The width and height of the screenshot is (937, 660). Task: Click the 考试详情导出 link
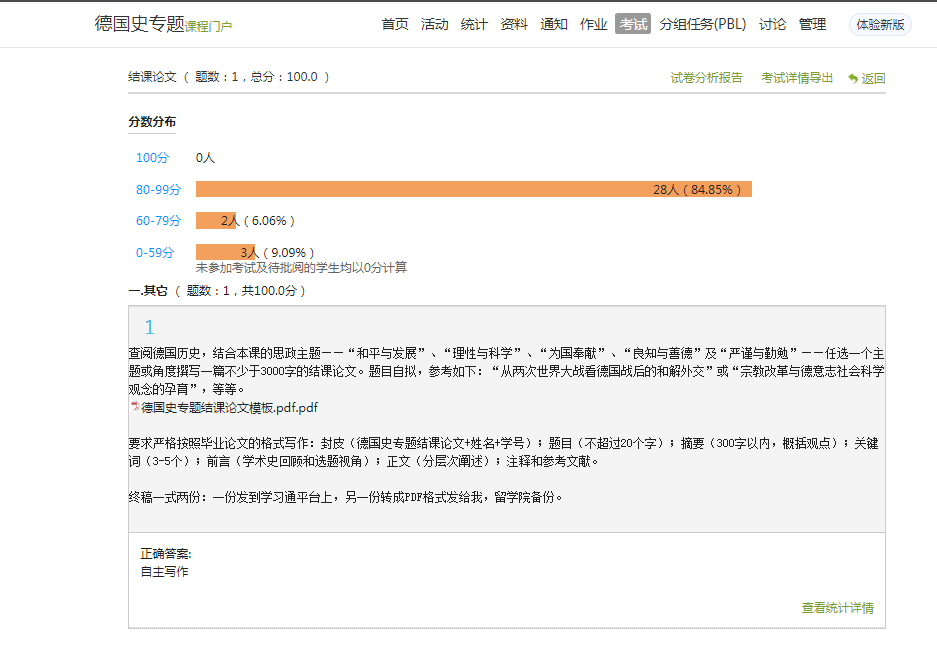click(x=796, y=78)
